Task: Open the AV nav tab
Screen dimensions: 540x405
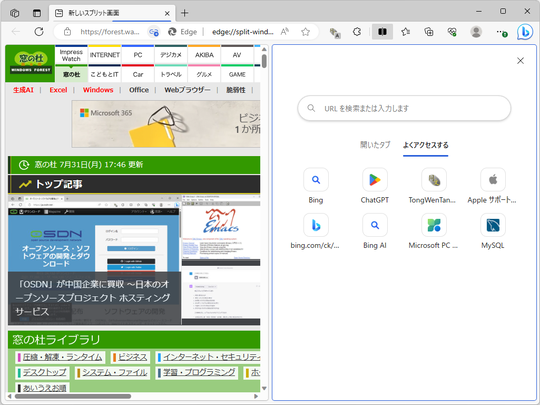Action: (x=237, y=55)
